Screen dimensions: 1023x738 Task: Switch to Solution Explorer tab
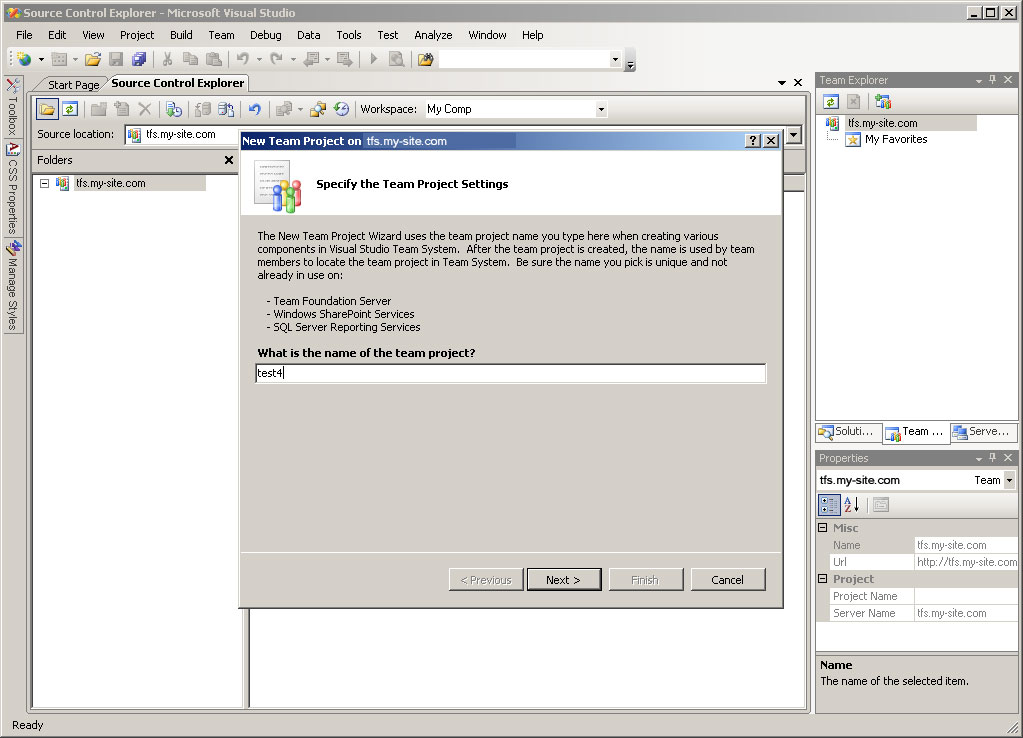(x=847, y=431)
